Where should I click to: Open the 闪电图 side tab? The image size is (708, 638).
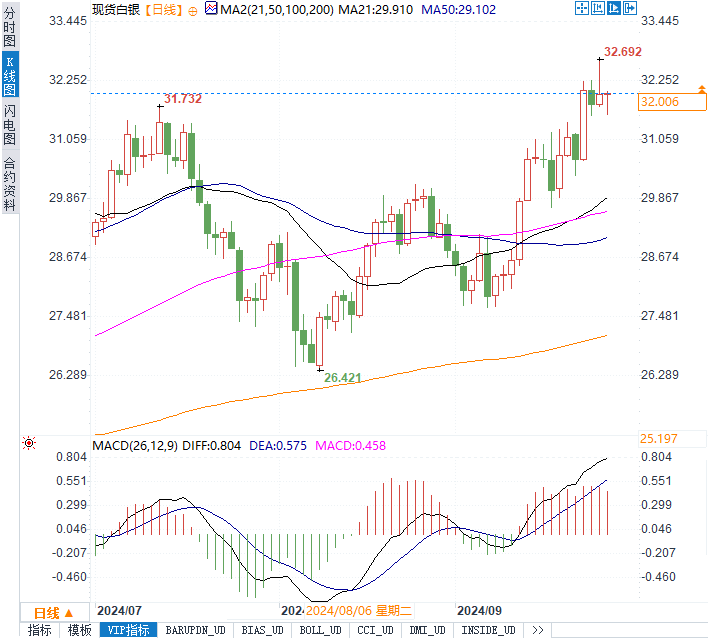[x=10, y=125]
